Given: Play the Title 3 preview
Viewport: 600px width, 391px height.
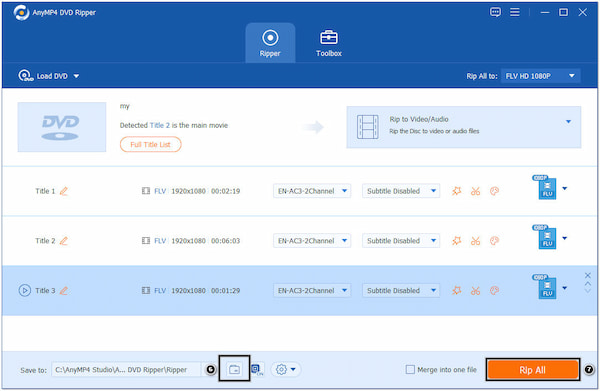Looking at the screenshot, I should [x=24, y=290].
